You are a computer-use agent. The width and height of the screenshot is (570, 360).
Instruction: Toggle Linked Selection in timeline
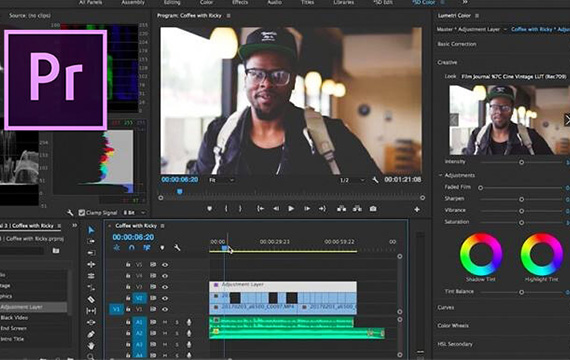point(146,248)
